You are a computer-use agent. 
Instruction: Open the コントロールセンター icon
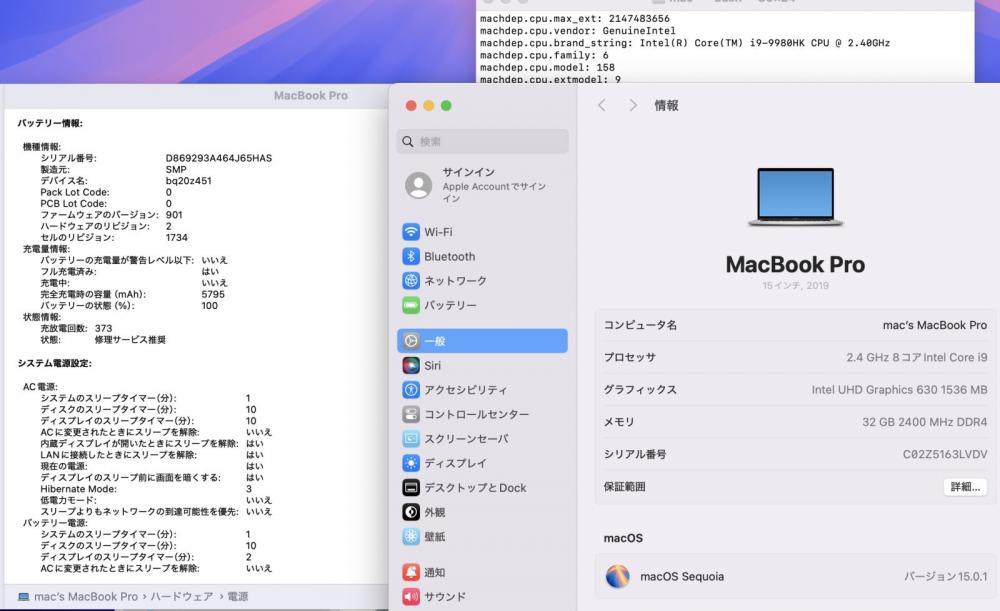coord(411,414)
